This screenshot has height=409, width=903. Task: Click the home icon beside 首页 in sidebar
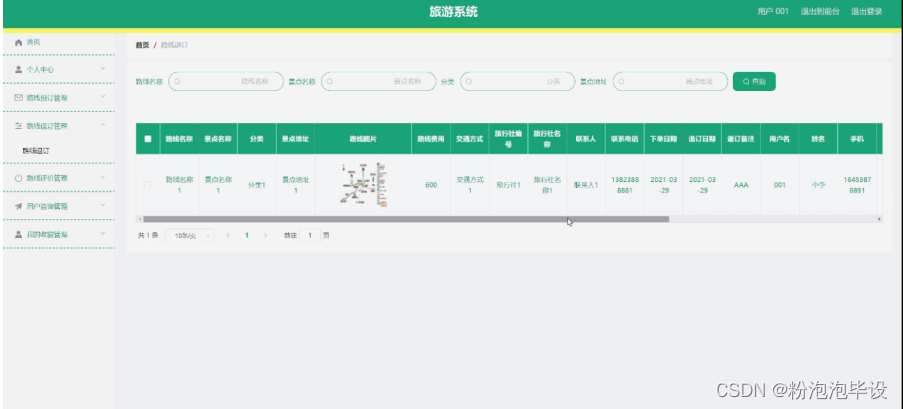tap(18, 42)
